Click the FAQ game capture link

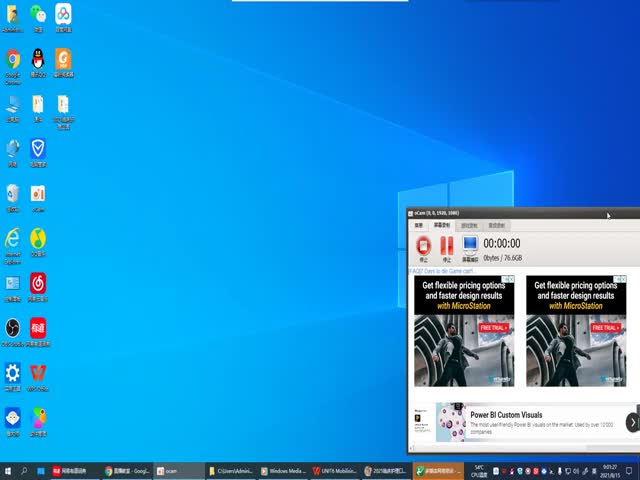445,270
